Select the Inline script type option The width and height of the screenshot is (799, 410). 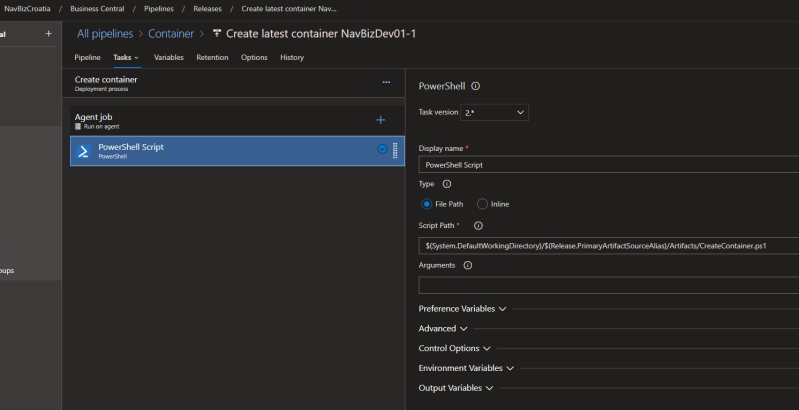click(482, 204)
